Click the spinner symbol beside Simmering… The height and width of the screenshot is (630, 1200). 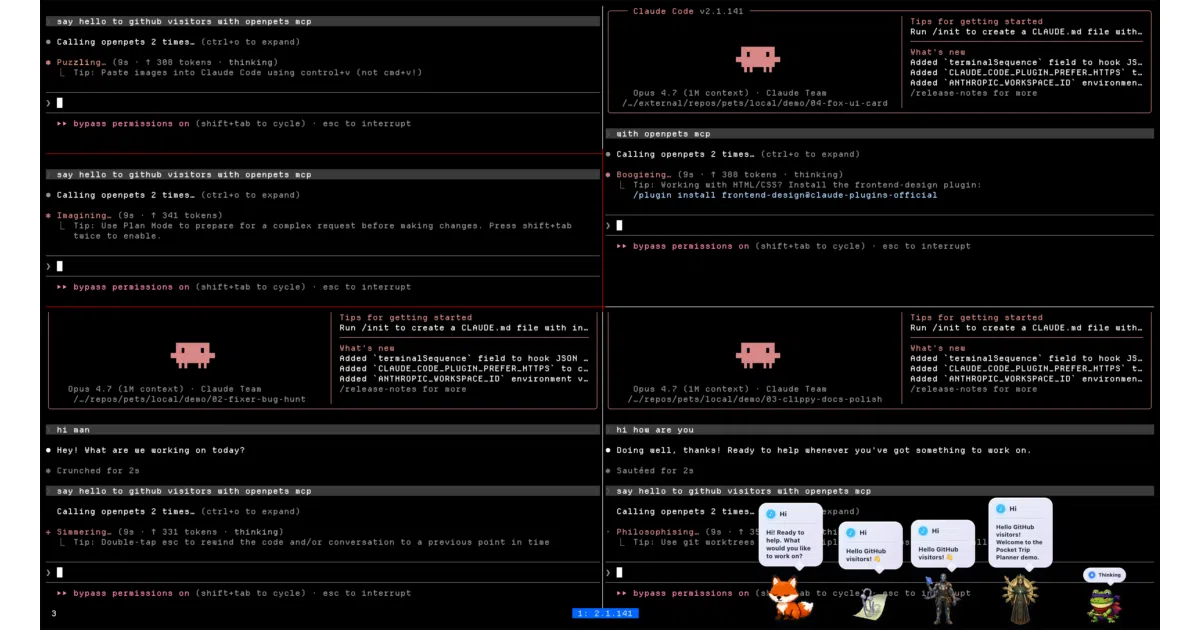(48, 532)
